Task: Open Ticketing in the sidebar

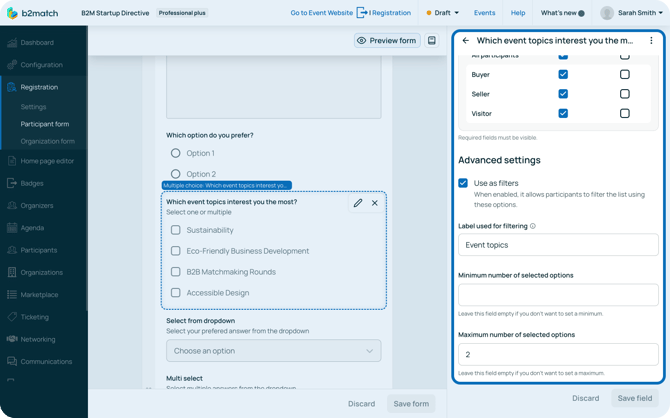Action: (x=35, y=317)
